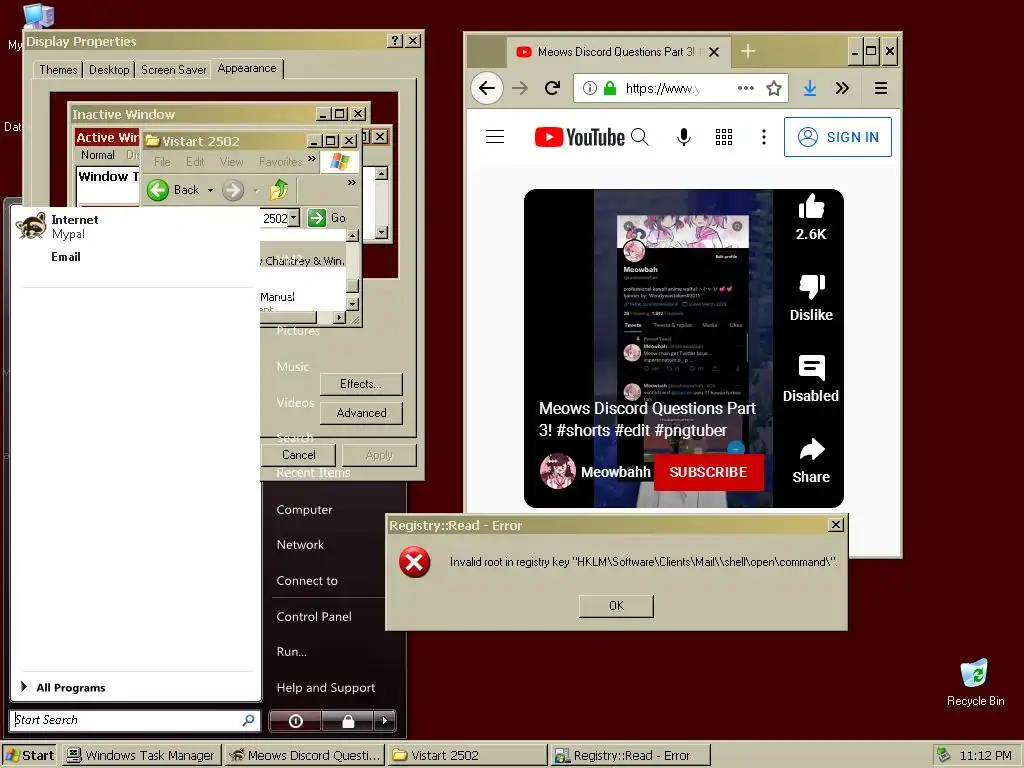Image resolution: width=1024 pixels, height=768 pixels.
Task: Click the Disabled comments icon
Action: pyautogui.click(x=812, y=368)
